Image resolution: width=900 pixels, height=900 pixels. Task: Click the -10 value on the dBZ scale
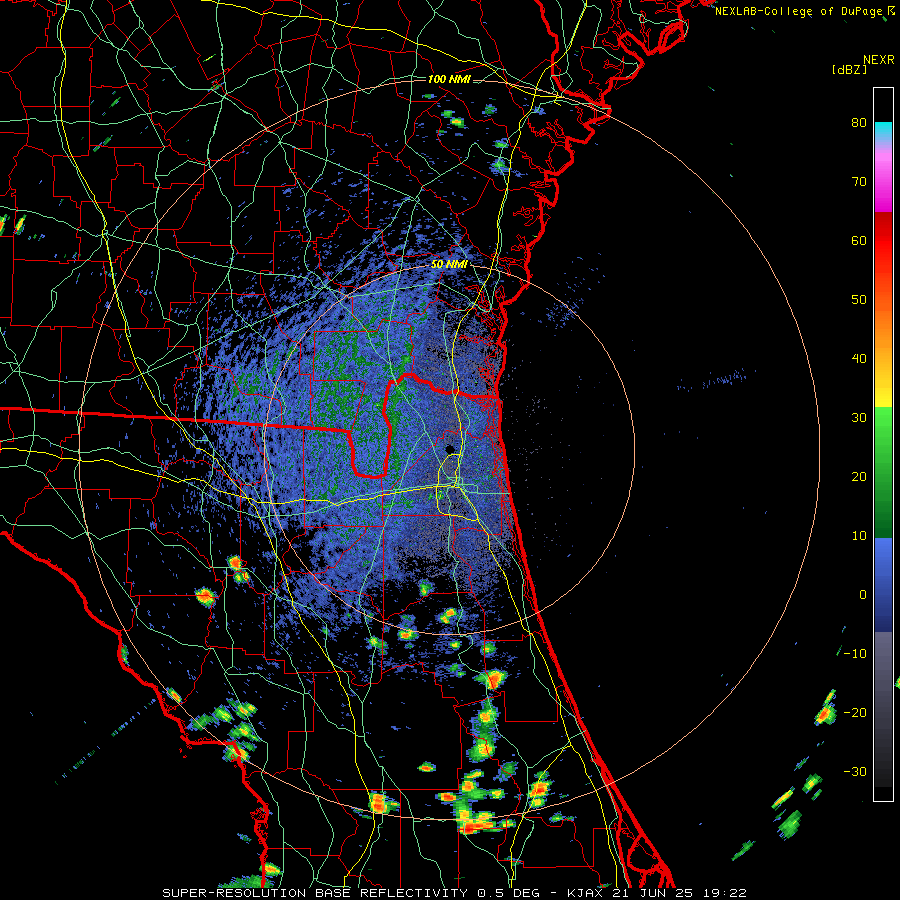tap(855, 654)
